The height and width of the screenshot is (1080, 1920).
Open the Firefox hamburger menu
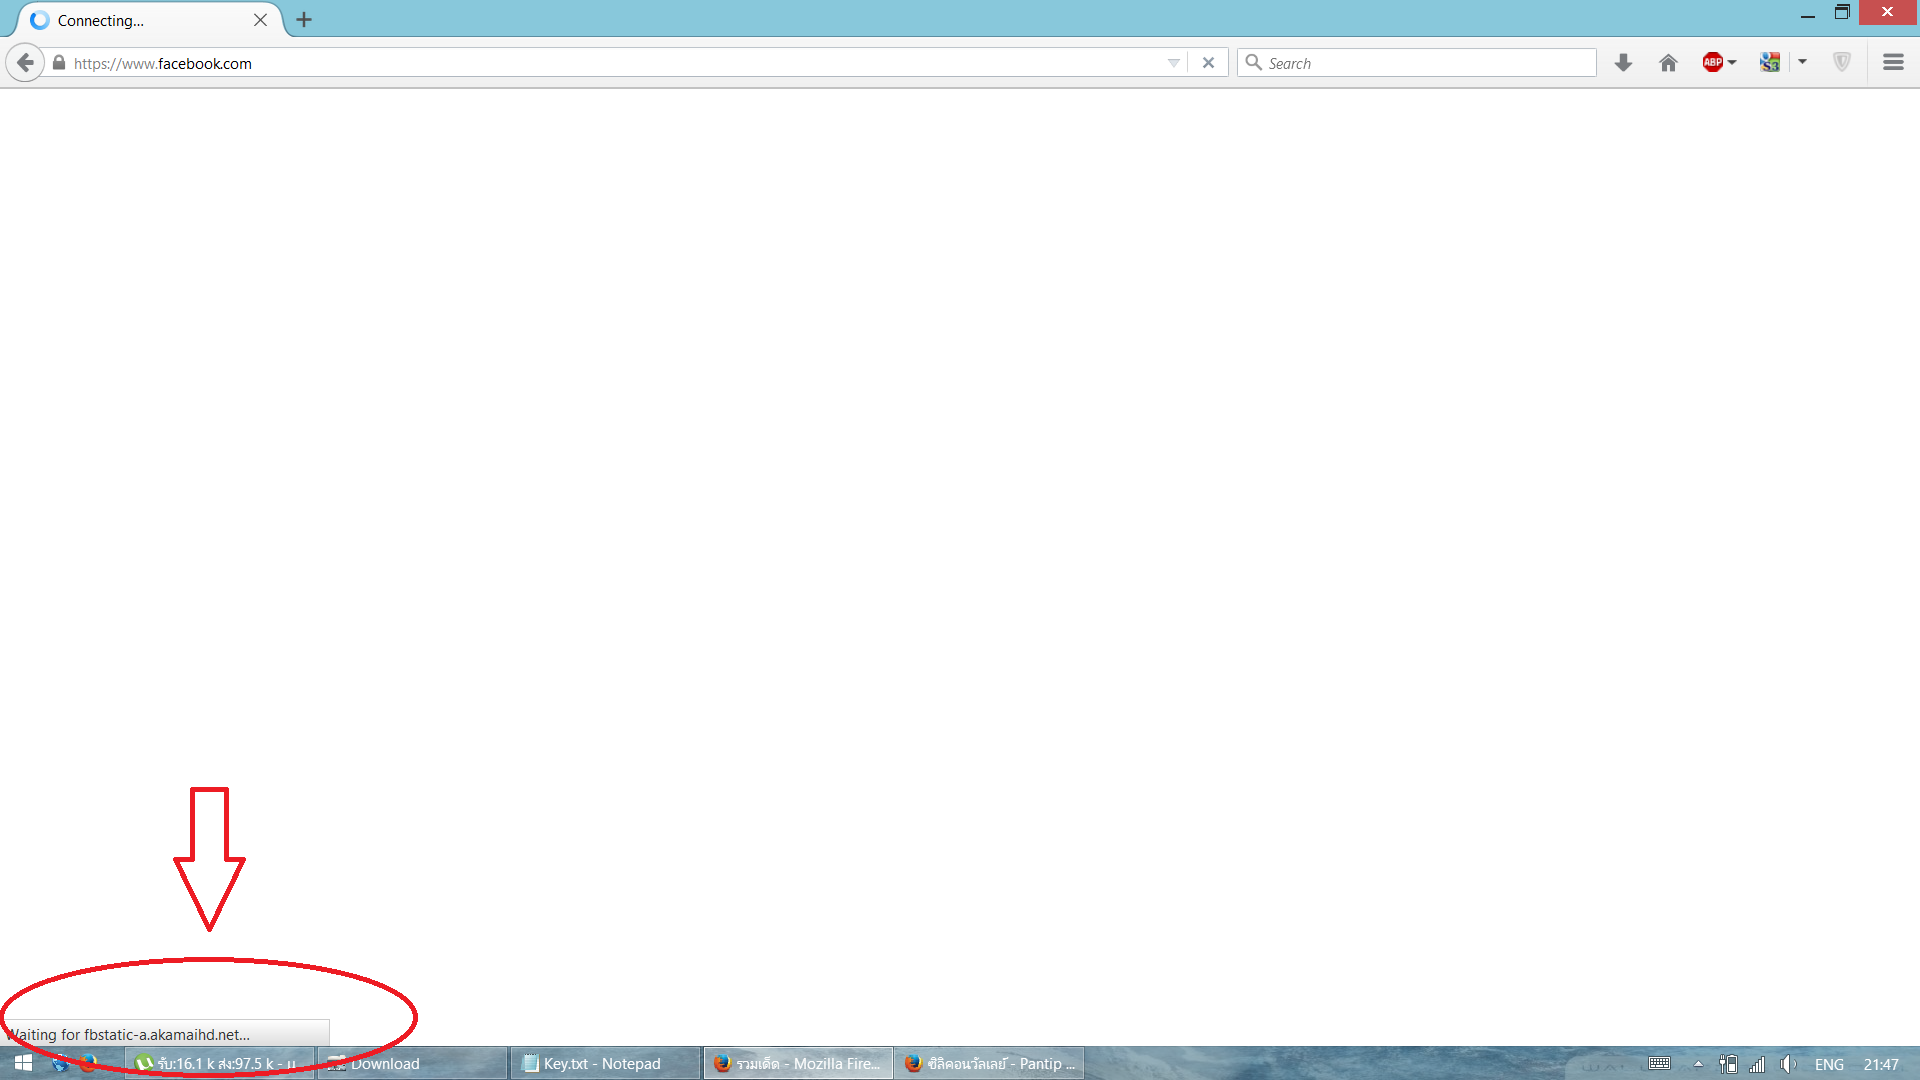click(x=1893, y=62)
